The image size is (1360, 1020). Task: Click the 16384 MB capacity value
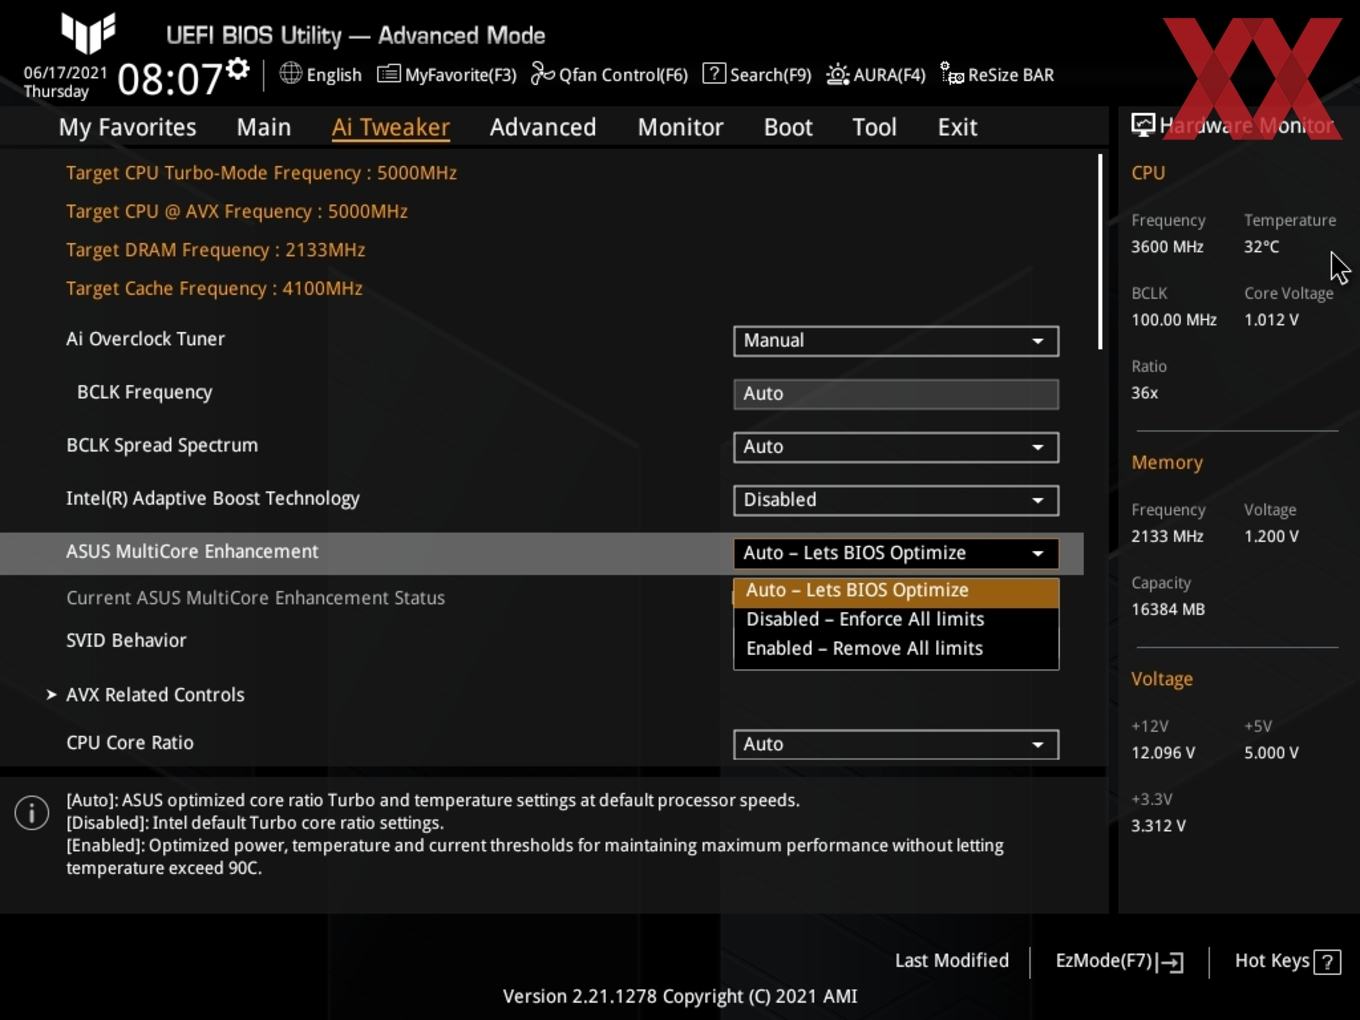click(1168, 609)
